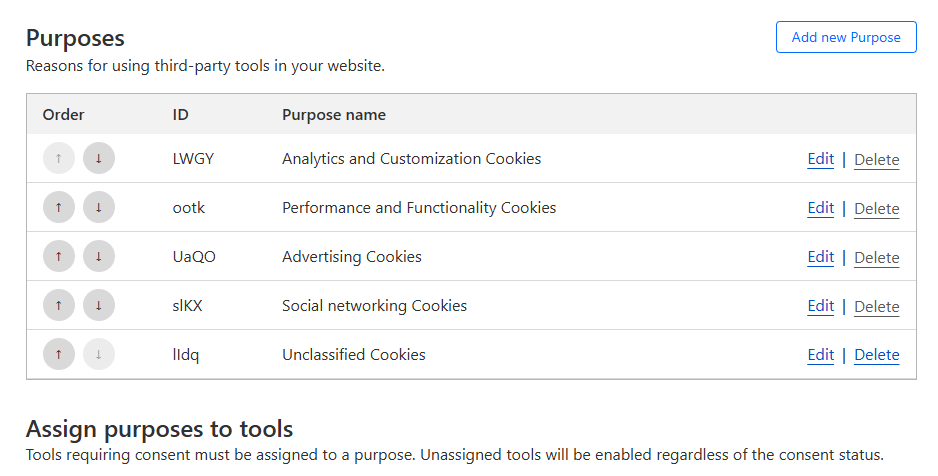
Task: Edit the Unclassified Cookies purpose
Action: (x=820, y=355)
